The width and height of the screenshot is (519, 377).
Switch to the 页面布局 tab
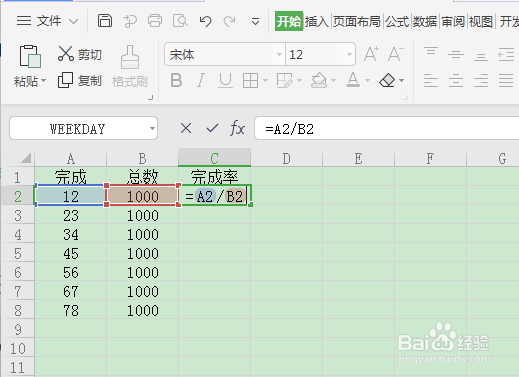357,21
